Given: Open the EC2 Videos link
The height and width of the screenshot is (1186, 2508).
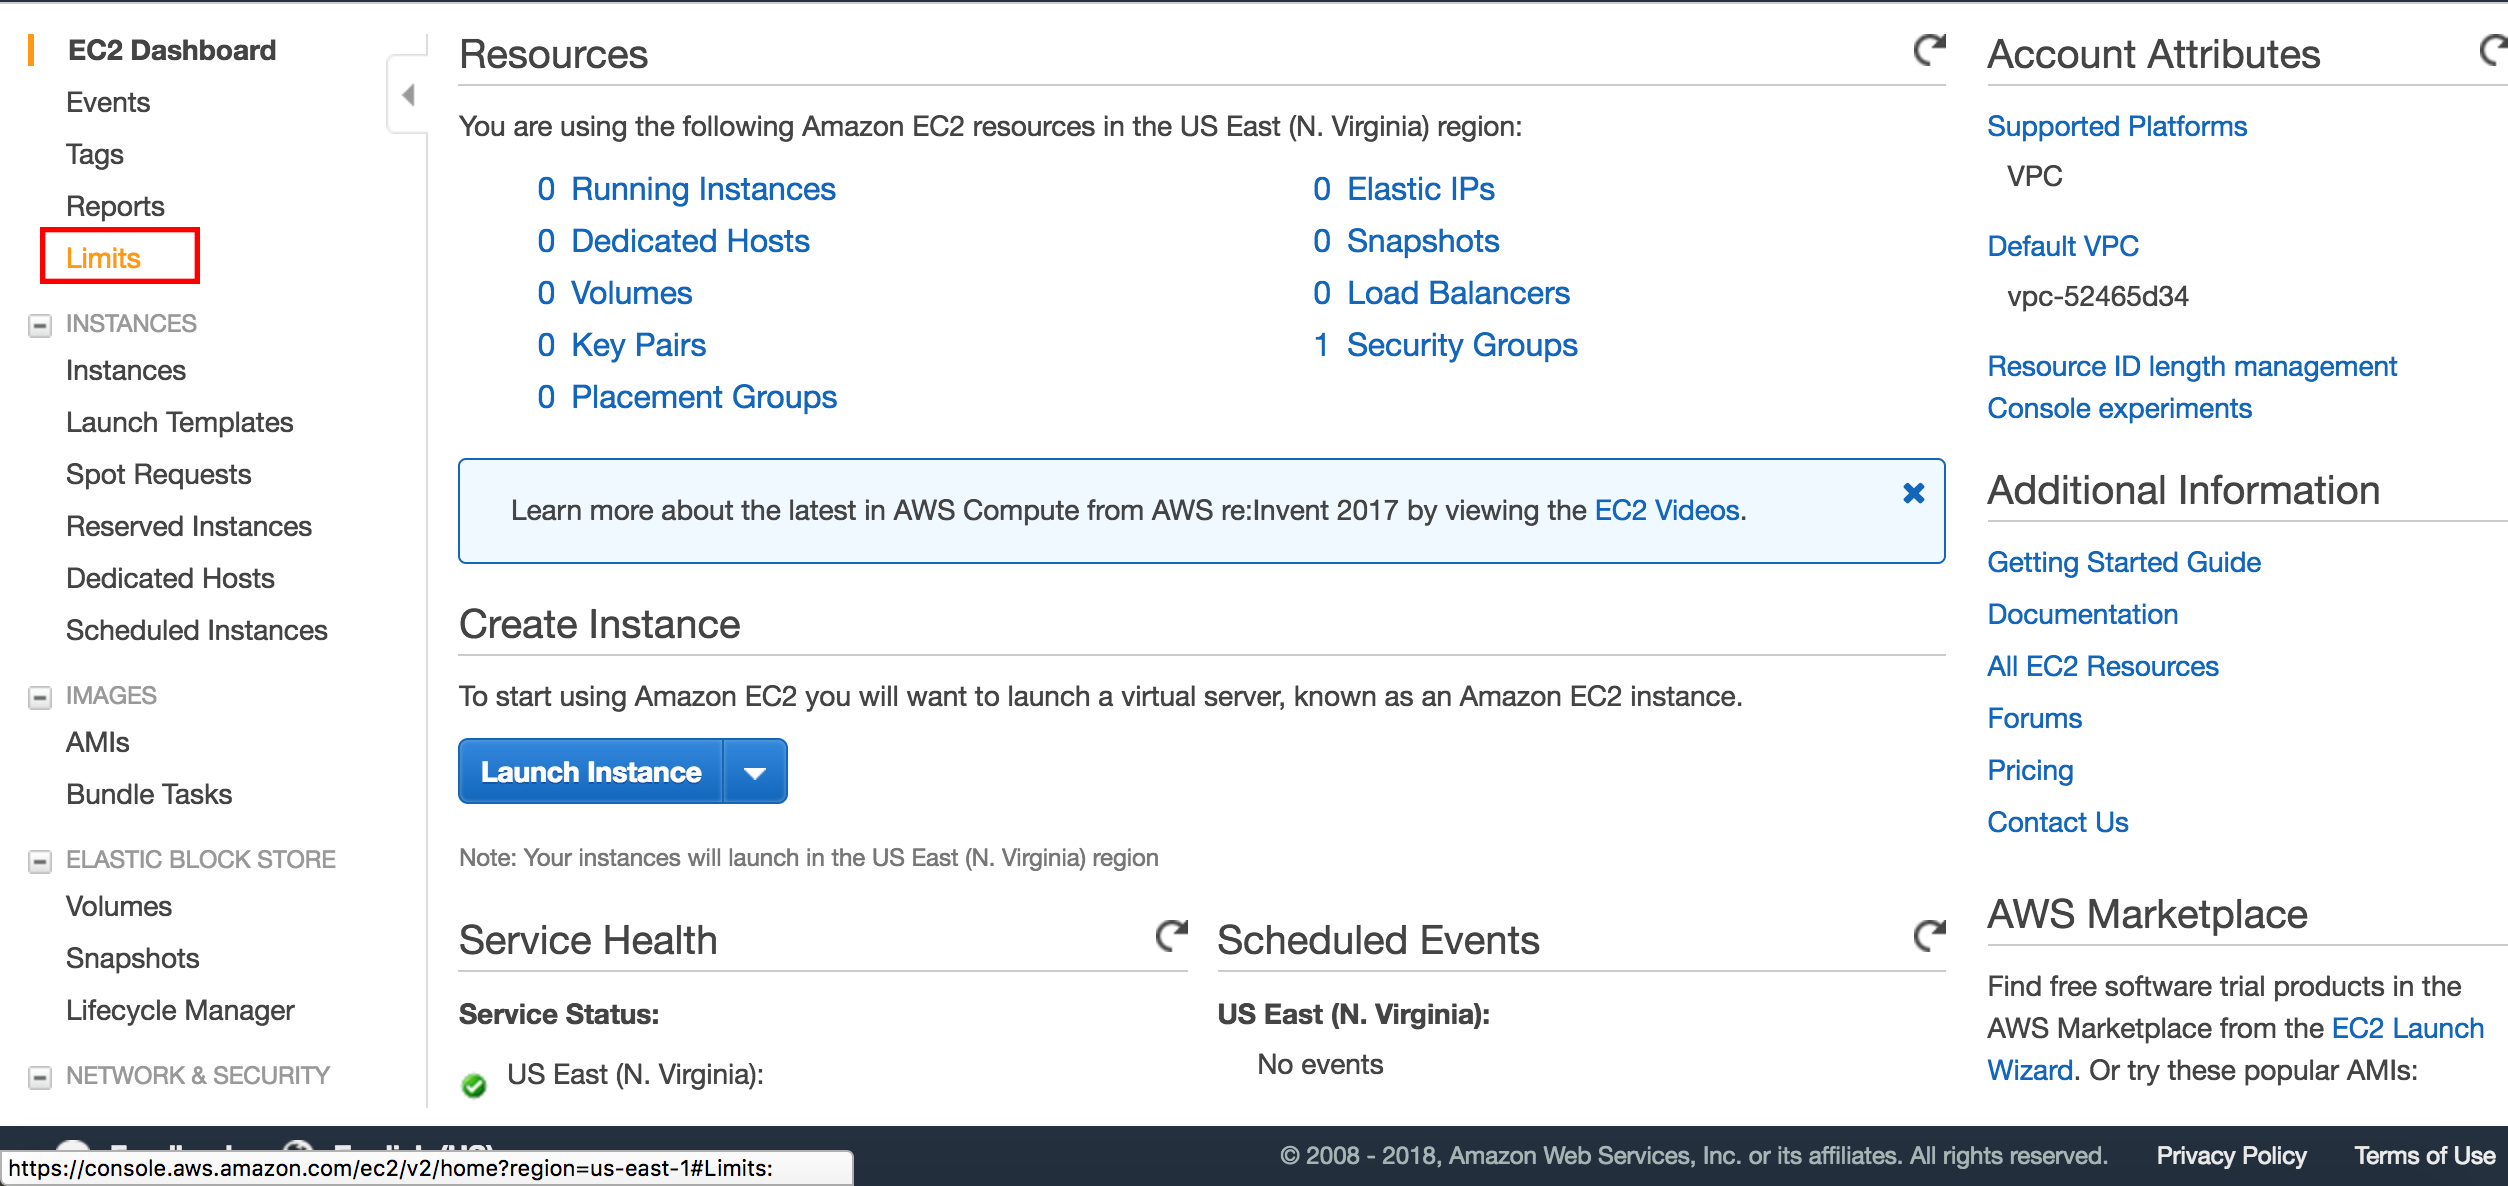Looking at the screenshot, I should [x=1666, y=510].
